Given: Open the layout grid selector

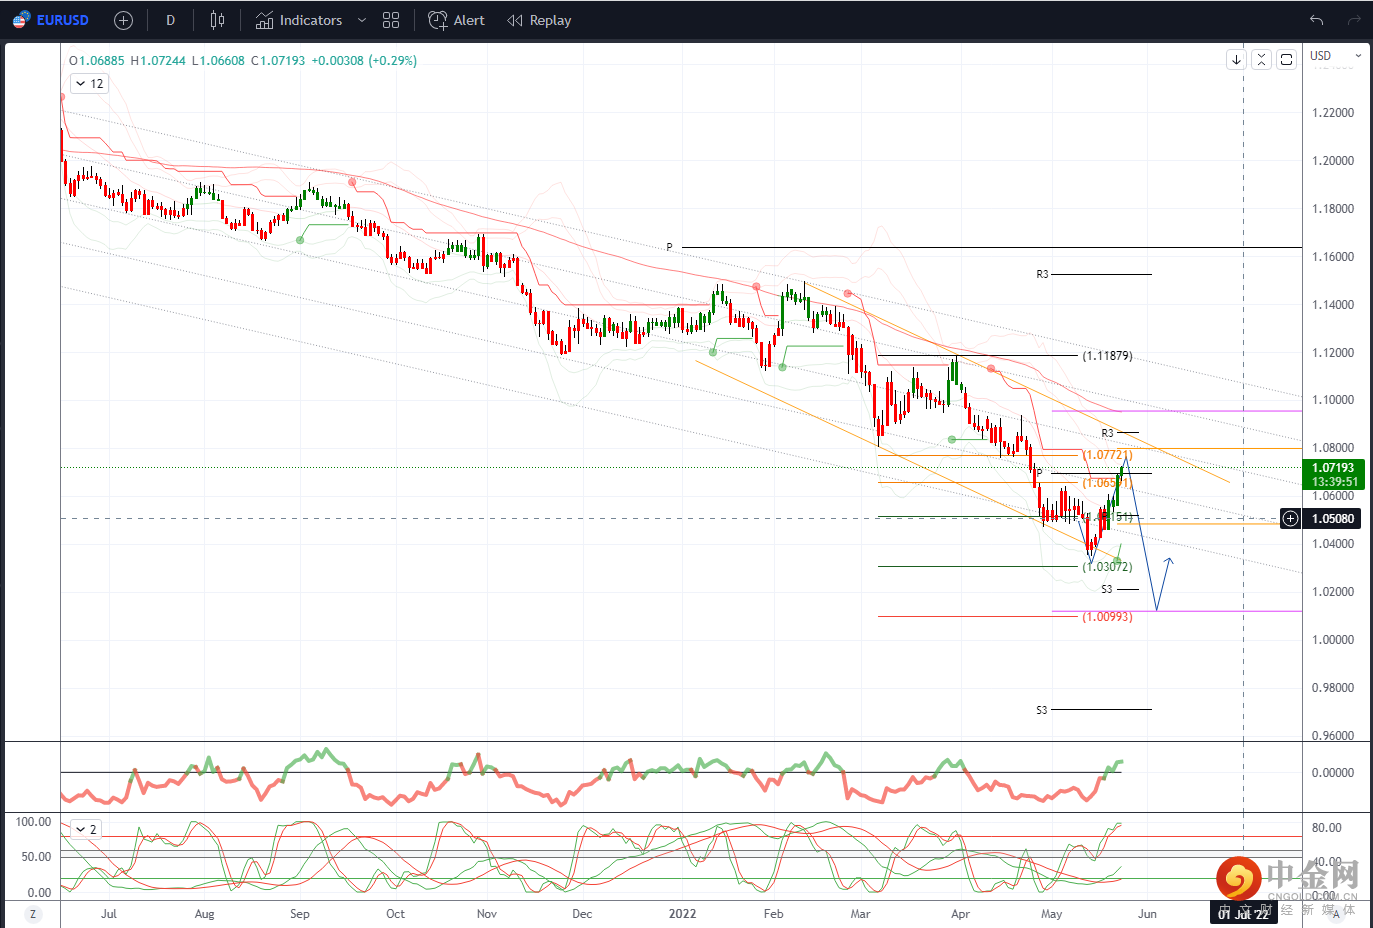Looking at the screenshot, I should click(391, 20).
